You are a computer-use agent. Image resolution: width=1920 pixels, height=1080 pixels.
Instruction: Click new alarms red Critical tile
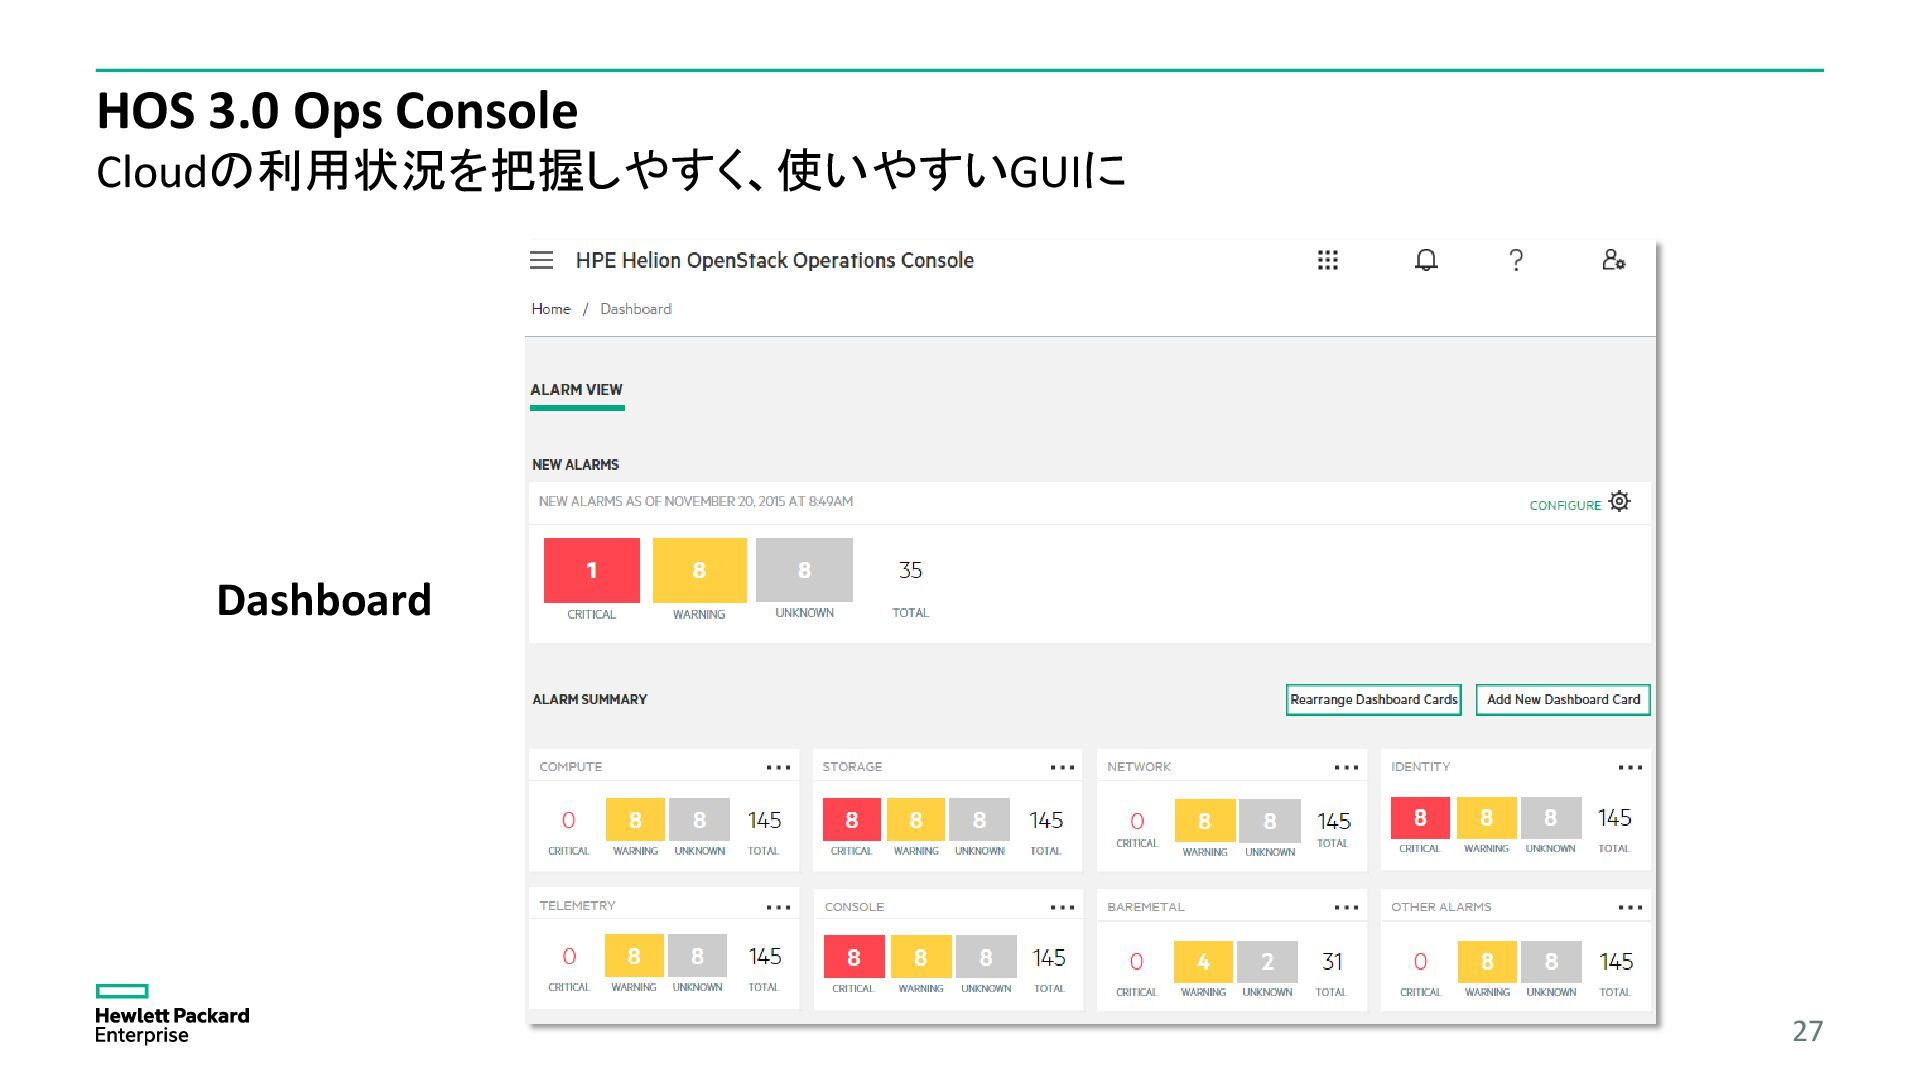pyautogui.click(x=592, y=570)
